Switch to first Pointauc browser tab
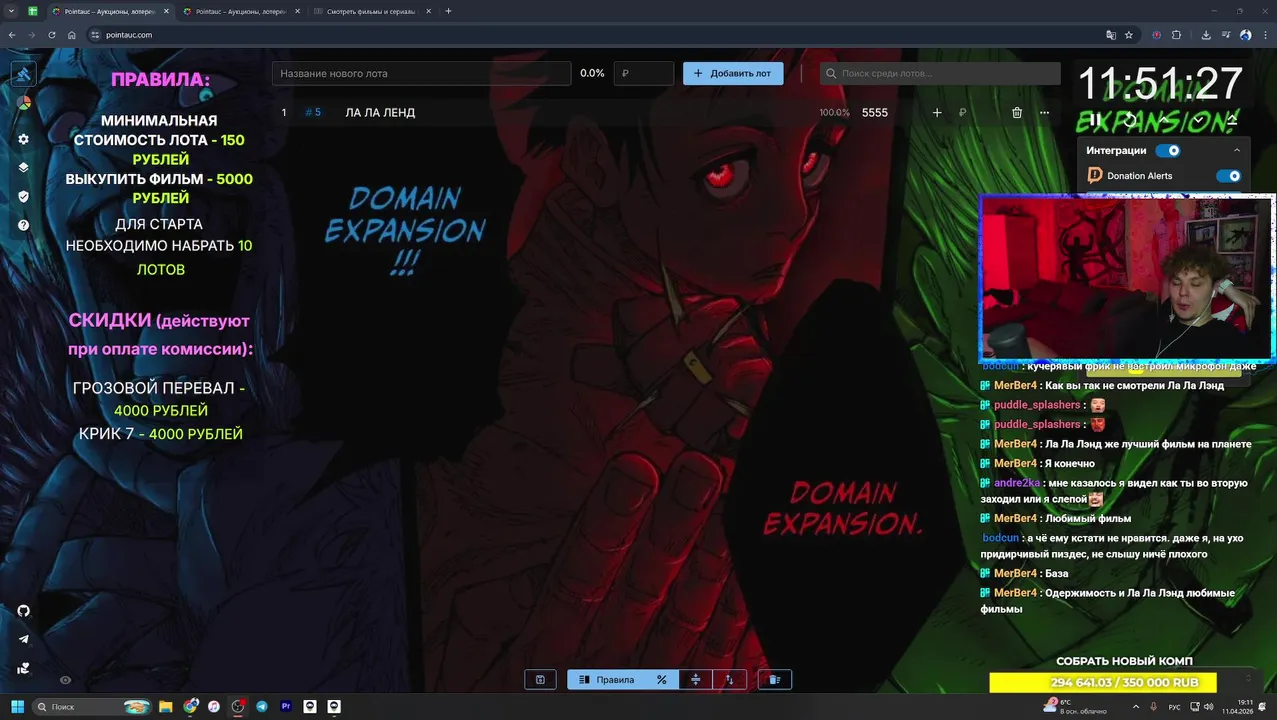1277x720 pixels. pyautogui.click(x=108, y=11)
